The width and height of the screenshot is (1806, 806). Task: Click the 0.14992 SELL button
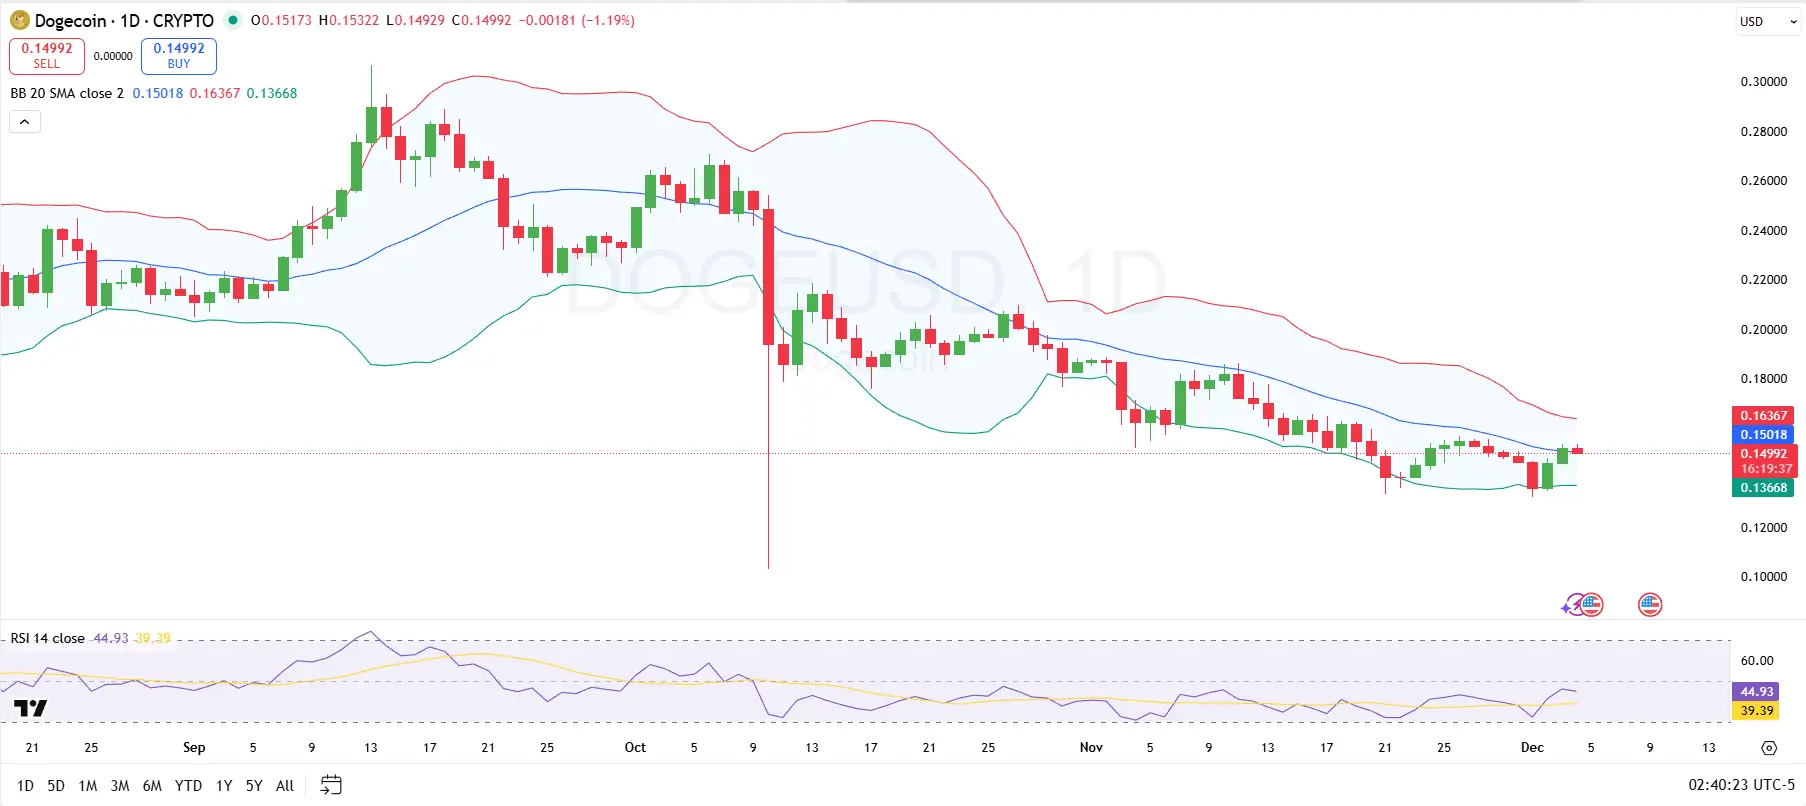pyautogui.click(x=47, y=56)
